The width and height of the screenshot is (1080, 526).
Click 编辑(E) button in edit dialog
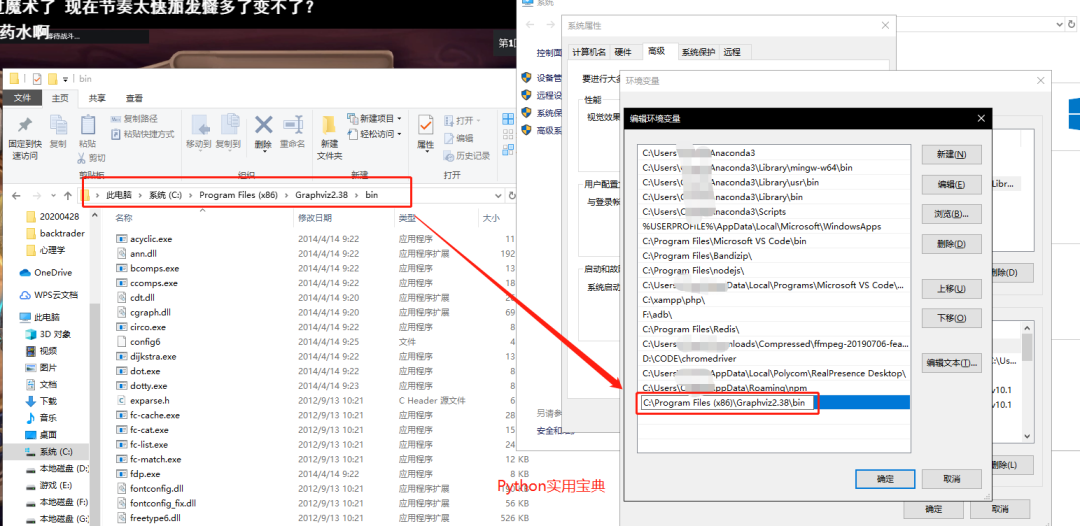point(951,185)
